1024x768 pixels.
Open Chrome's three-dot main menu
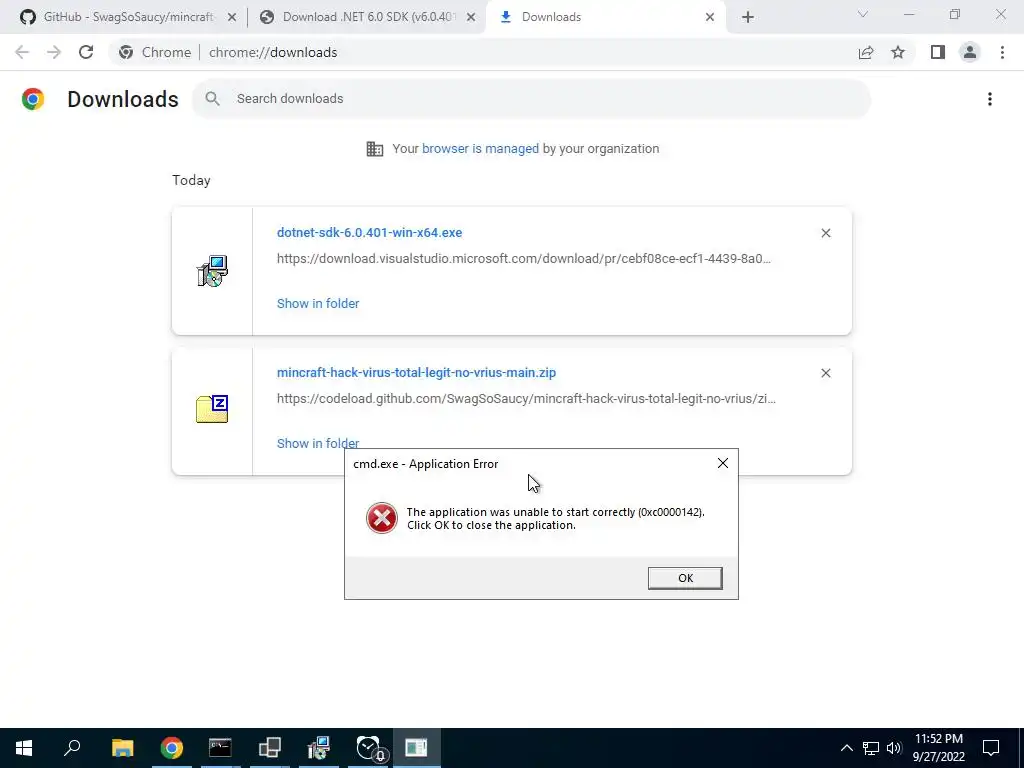click(1002, 52)
